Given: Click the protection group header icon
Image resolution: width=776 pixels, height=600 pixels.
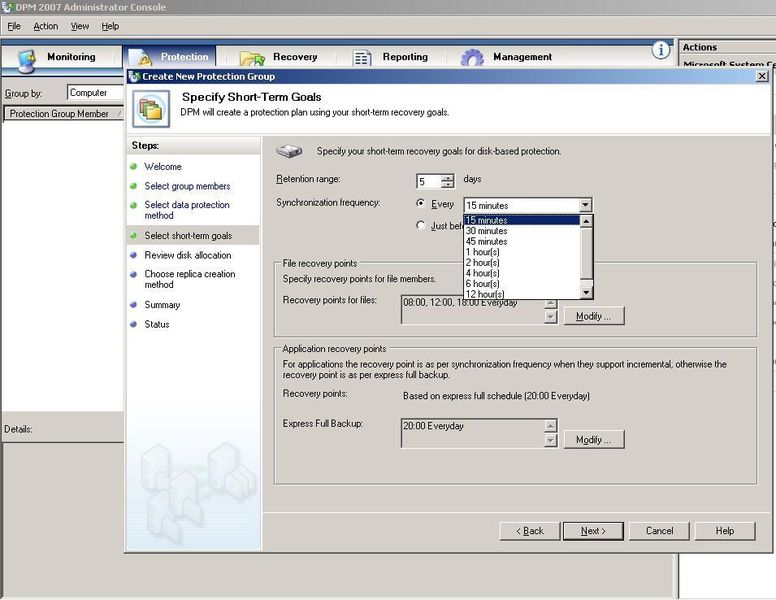Looking at the screenshot, I should click(x=151, y=109).
